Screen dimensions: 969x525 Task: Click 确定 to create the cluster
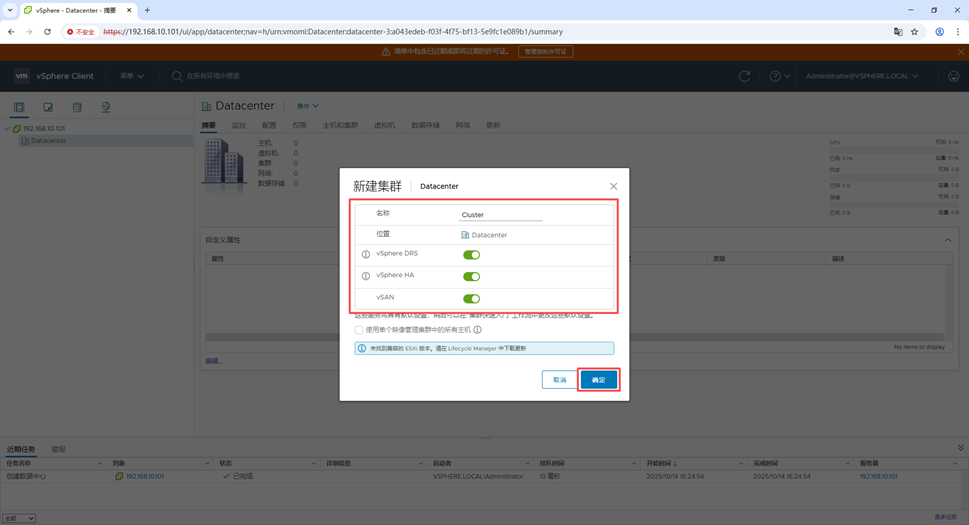click(x=598, y=380)
